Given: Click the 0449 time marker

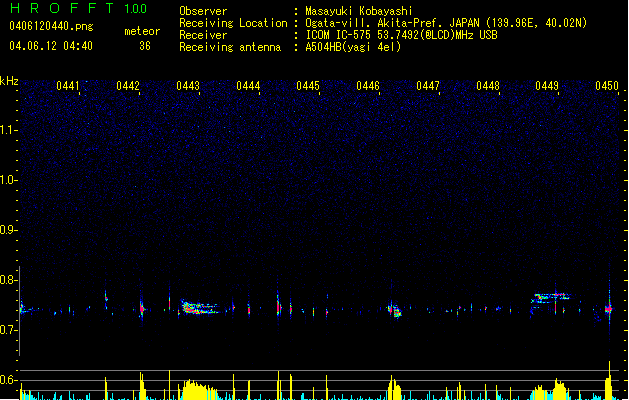Looking at the screenshot, I should [547, 86].
